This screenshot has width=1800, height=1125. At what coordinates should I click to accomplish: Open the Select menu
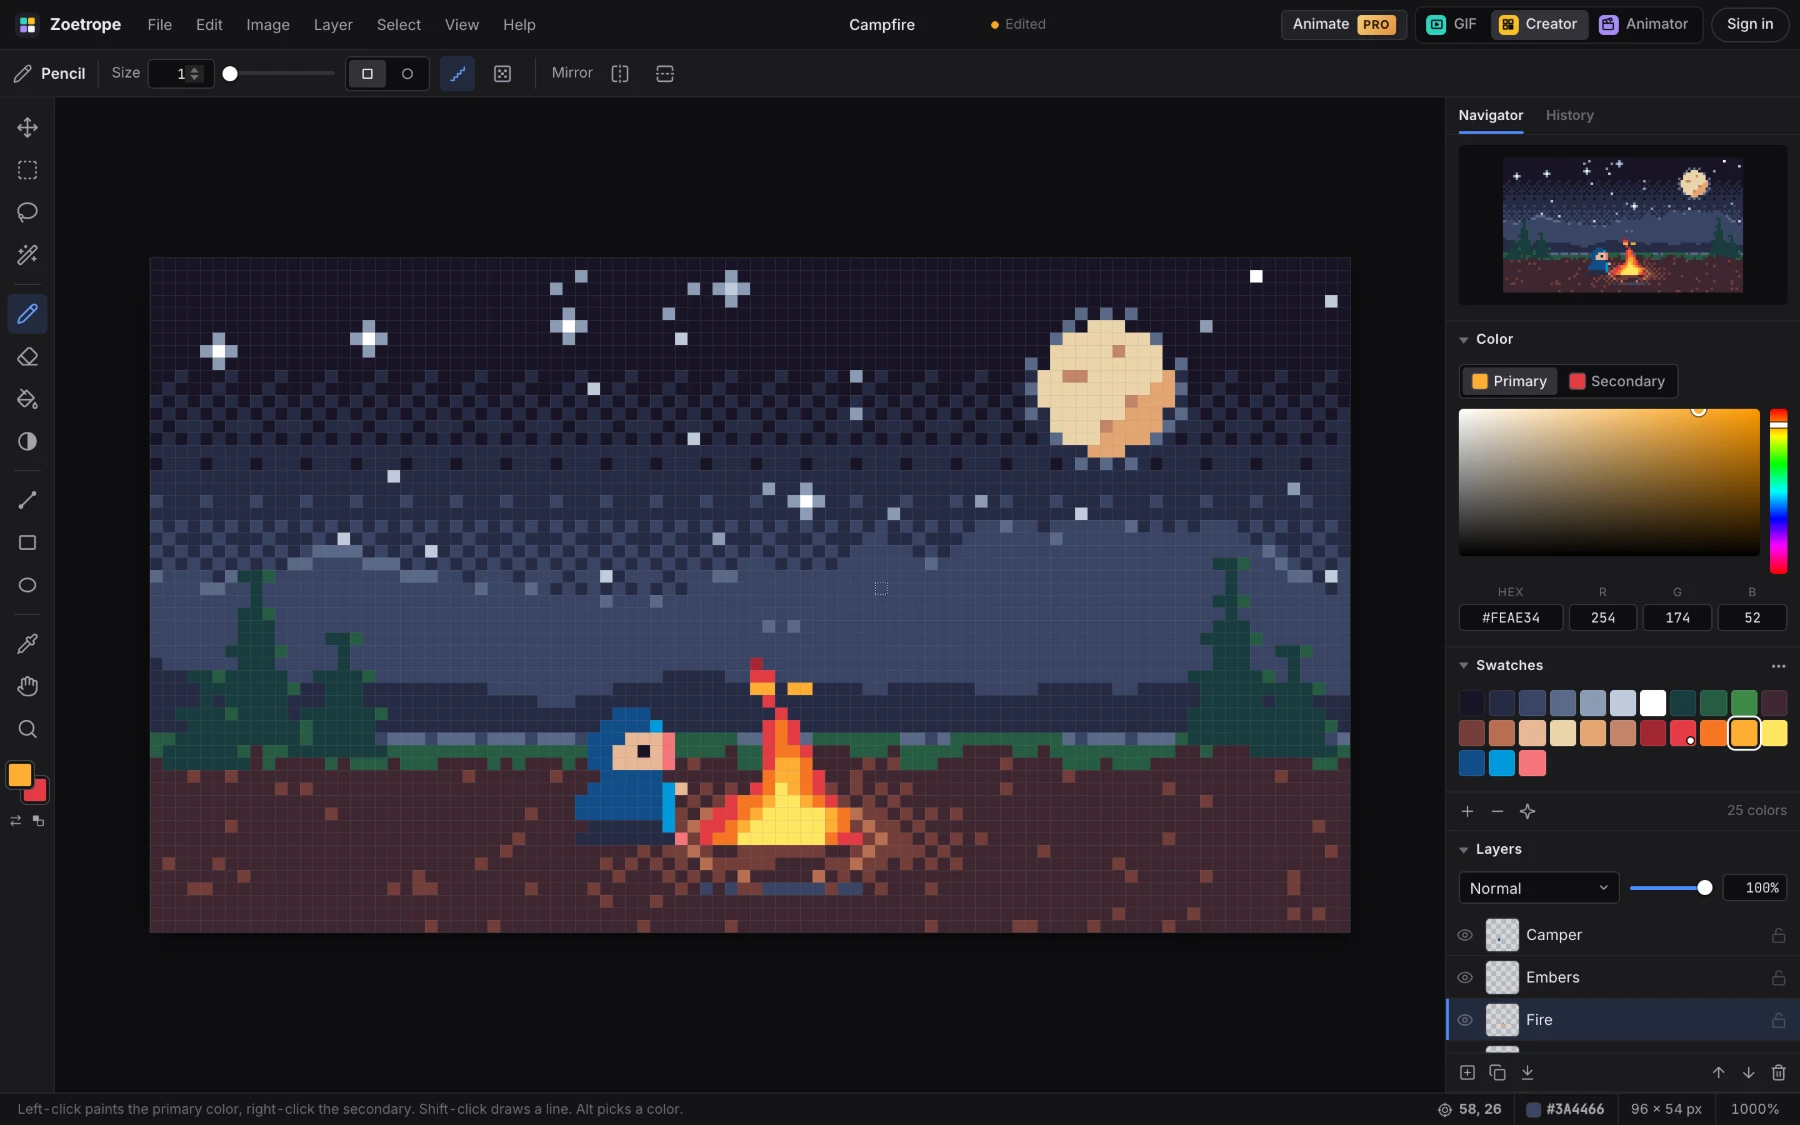point(398,24)
